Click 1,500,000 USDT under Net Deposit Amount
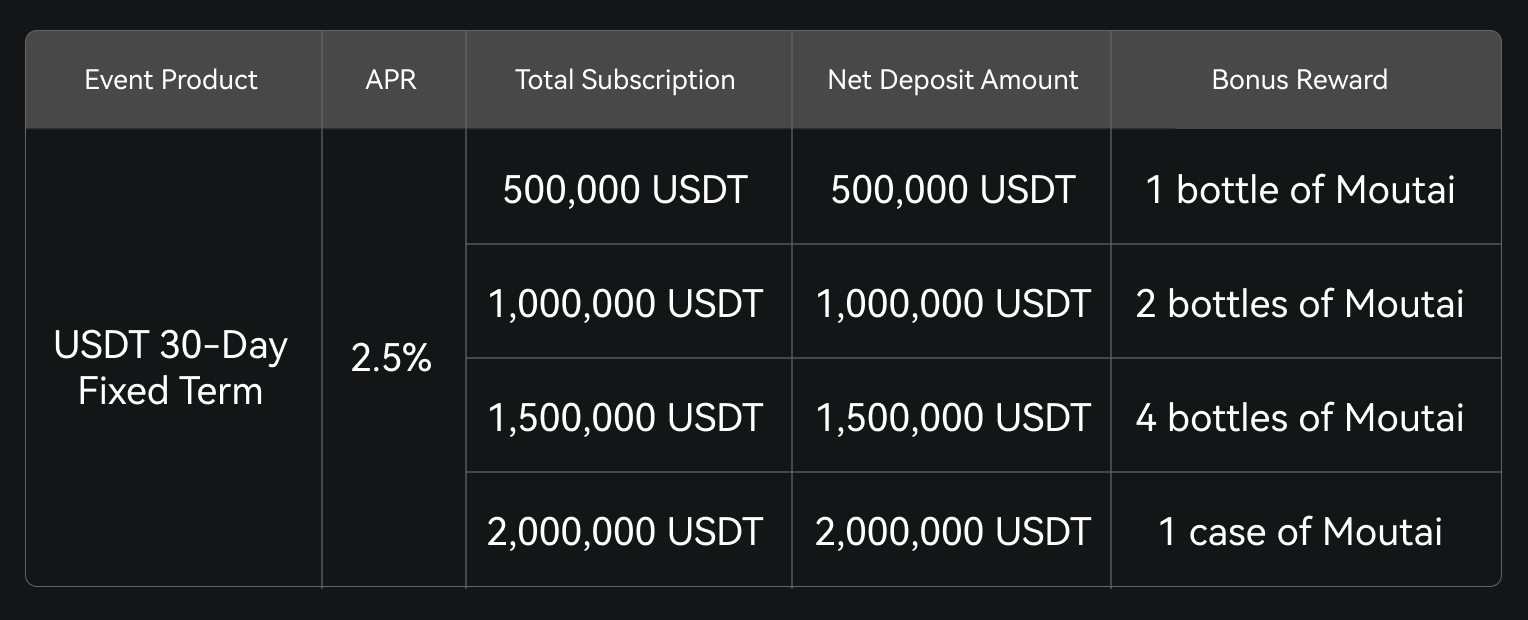The image size is (1528, 620). (x=952, y=417)
